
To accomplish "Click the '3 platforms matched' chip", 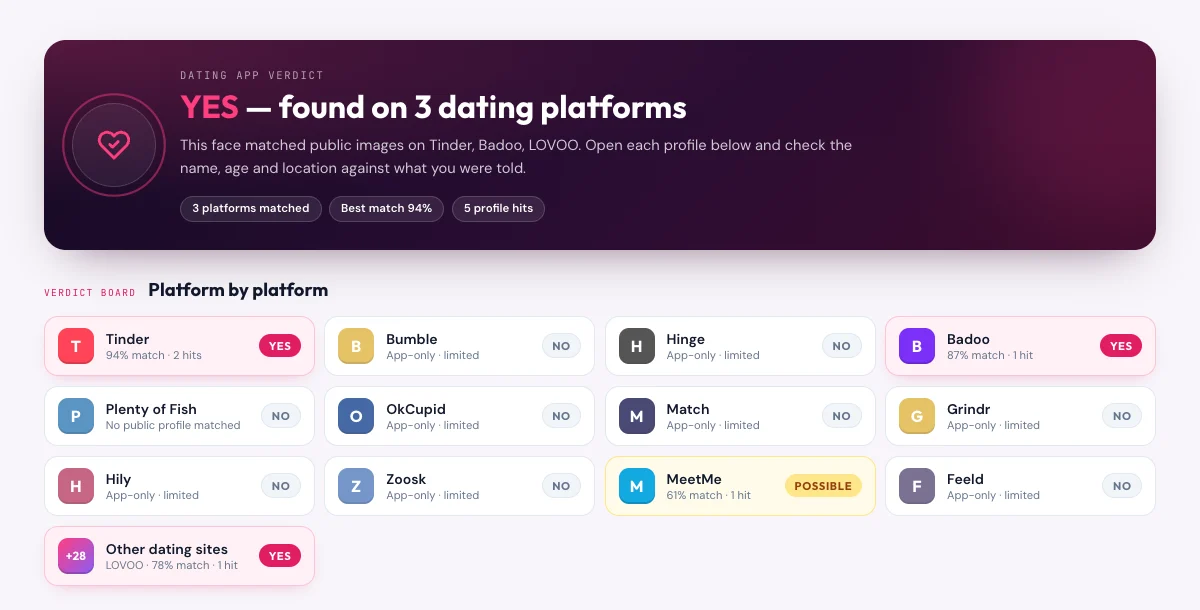I will click(x=251, y=208).
